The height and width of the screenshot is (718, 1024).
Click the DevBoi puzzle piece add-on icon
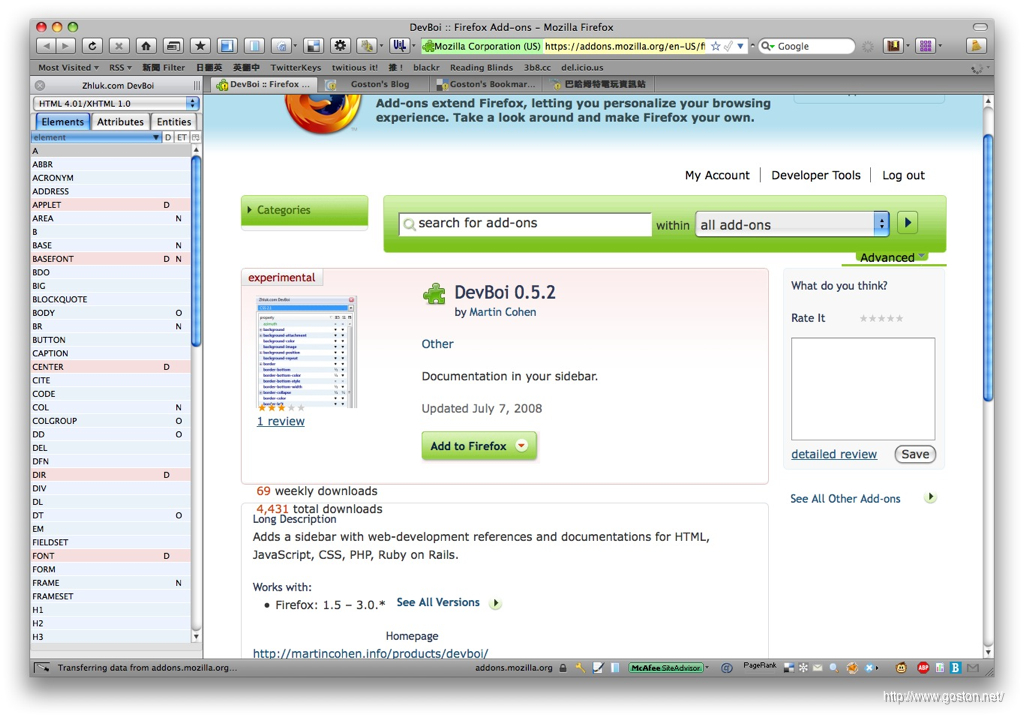pyautogui.click(x=435, y=293)
